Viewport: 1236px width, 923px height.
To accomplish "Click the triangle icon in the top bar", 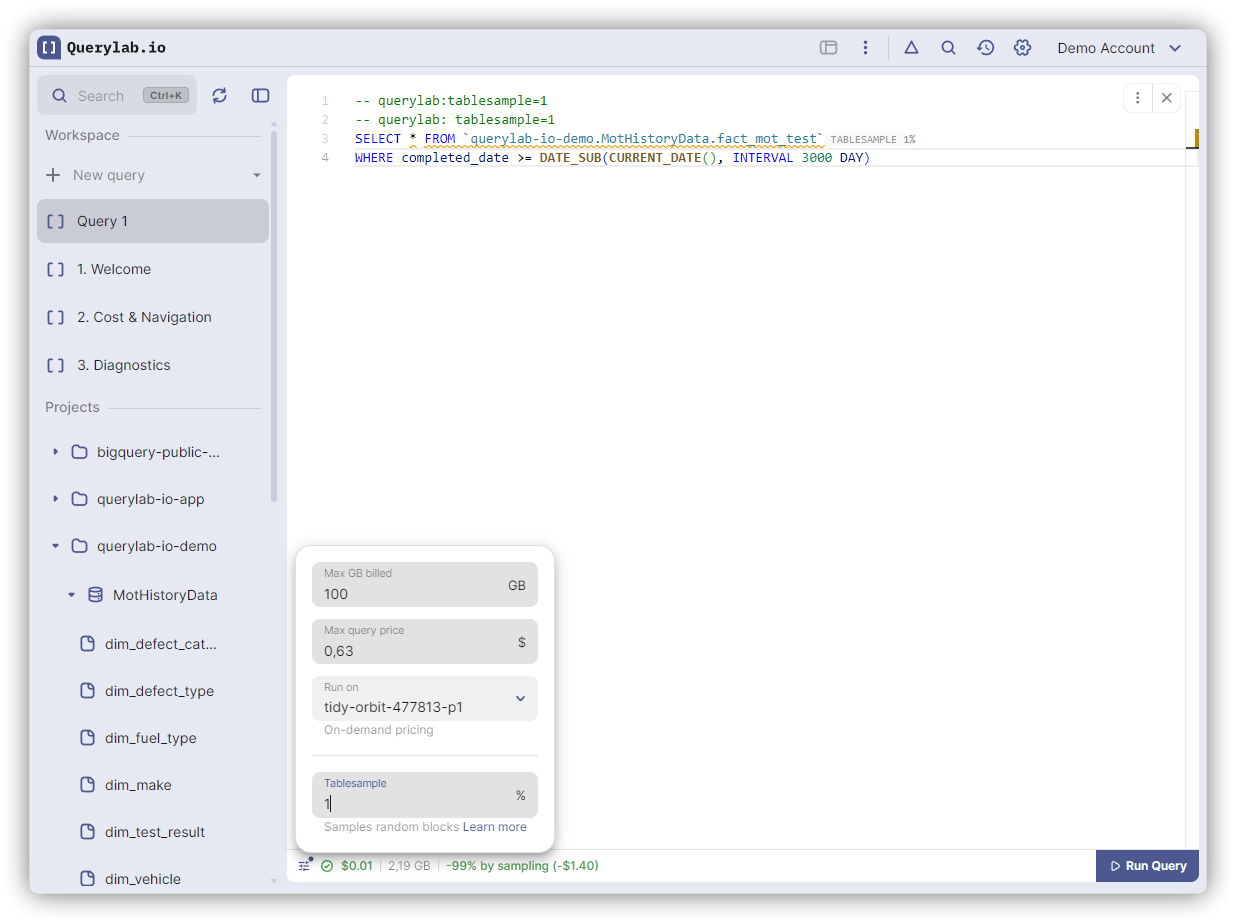I will tap(911, 48).
